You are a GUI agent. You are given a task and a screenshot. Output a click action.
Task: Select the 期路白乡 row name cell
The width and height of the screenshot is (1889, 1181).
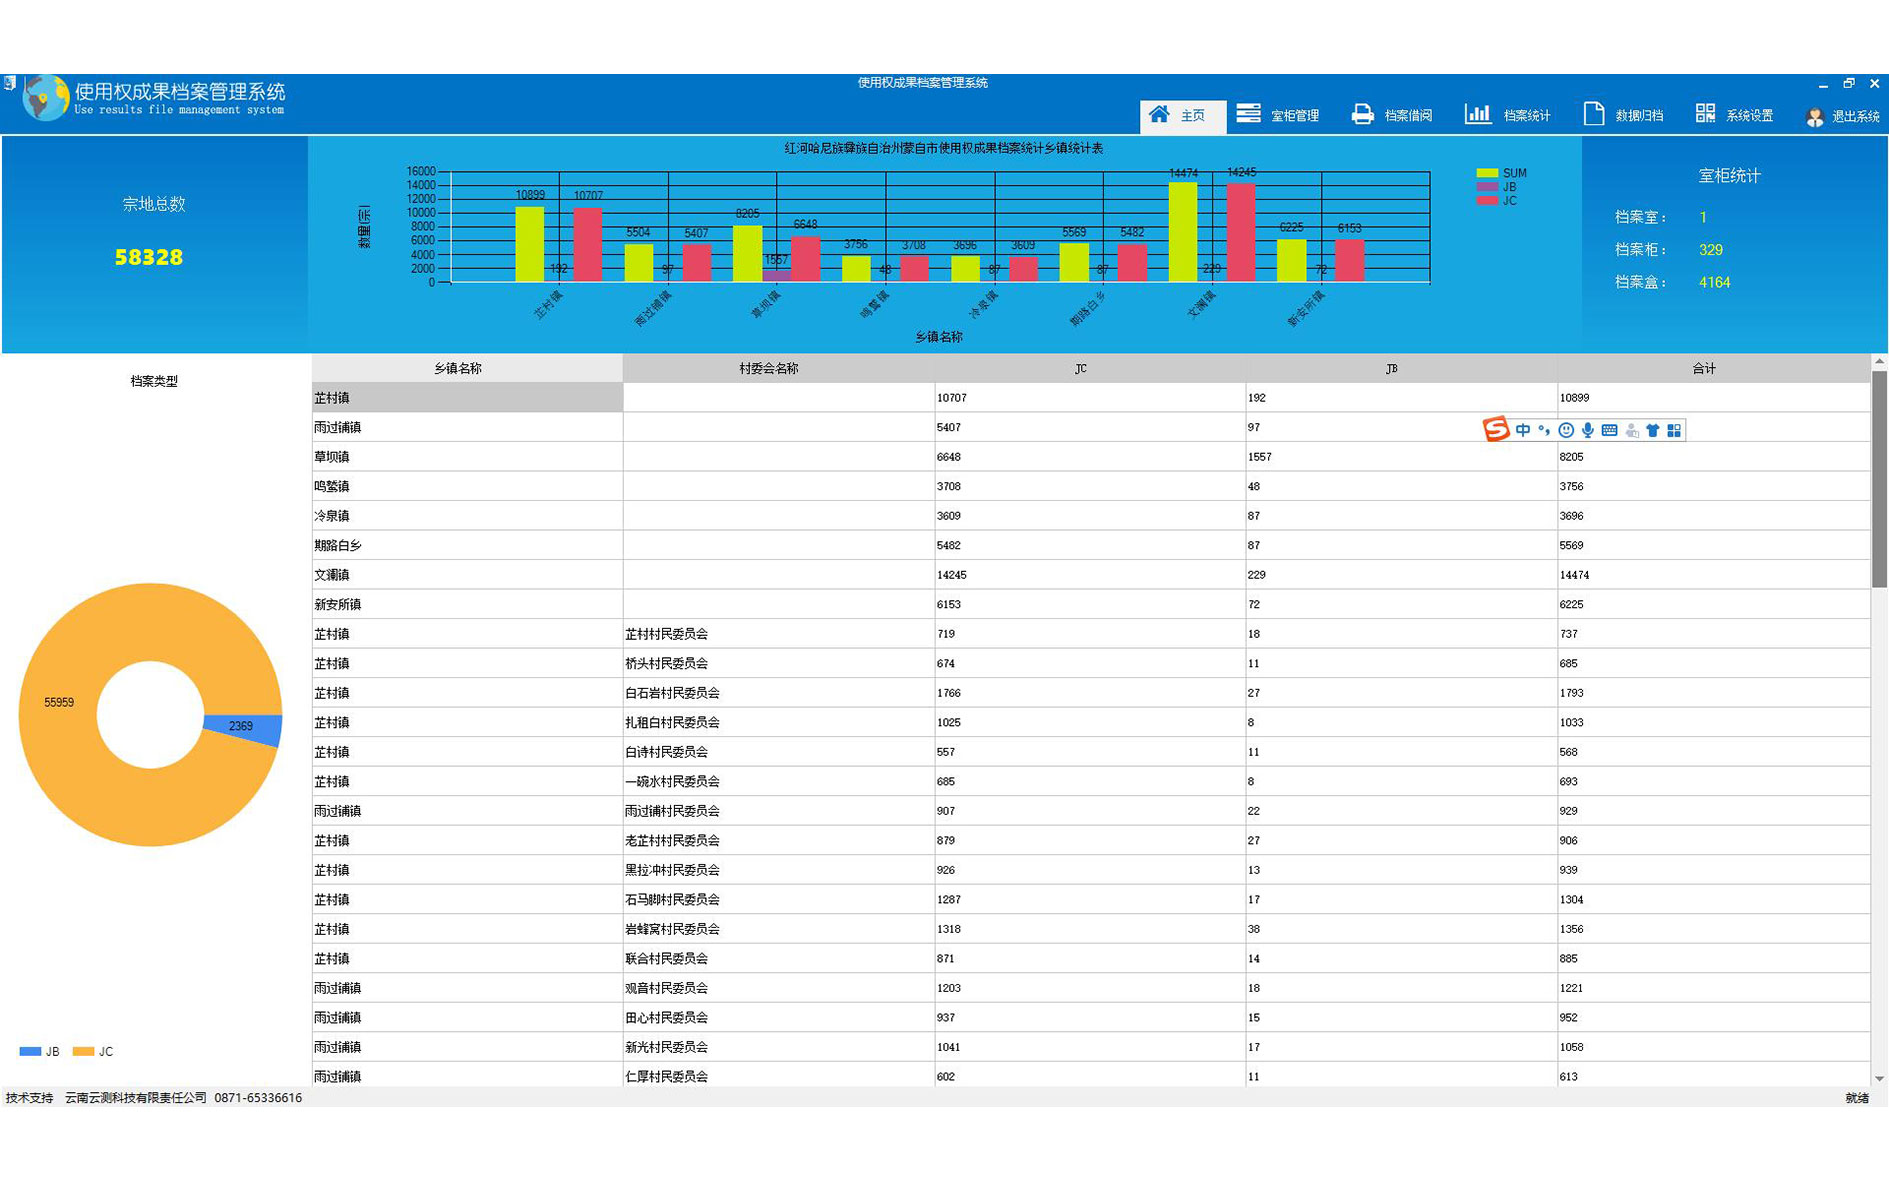(467, 545)
